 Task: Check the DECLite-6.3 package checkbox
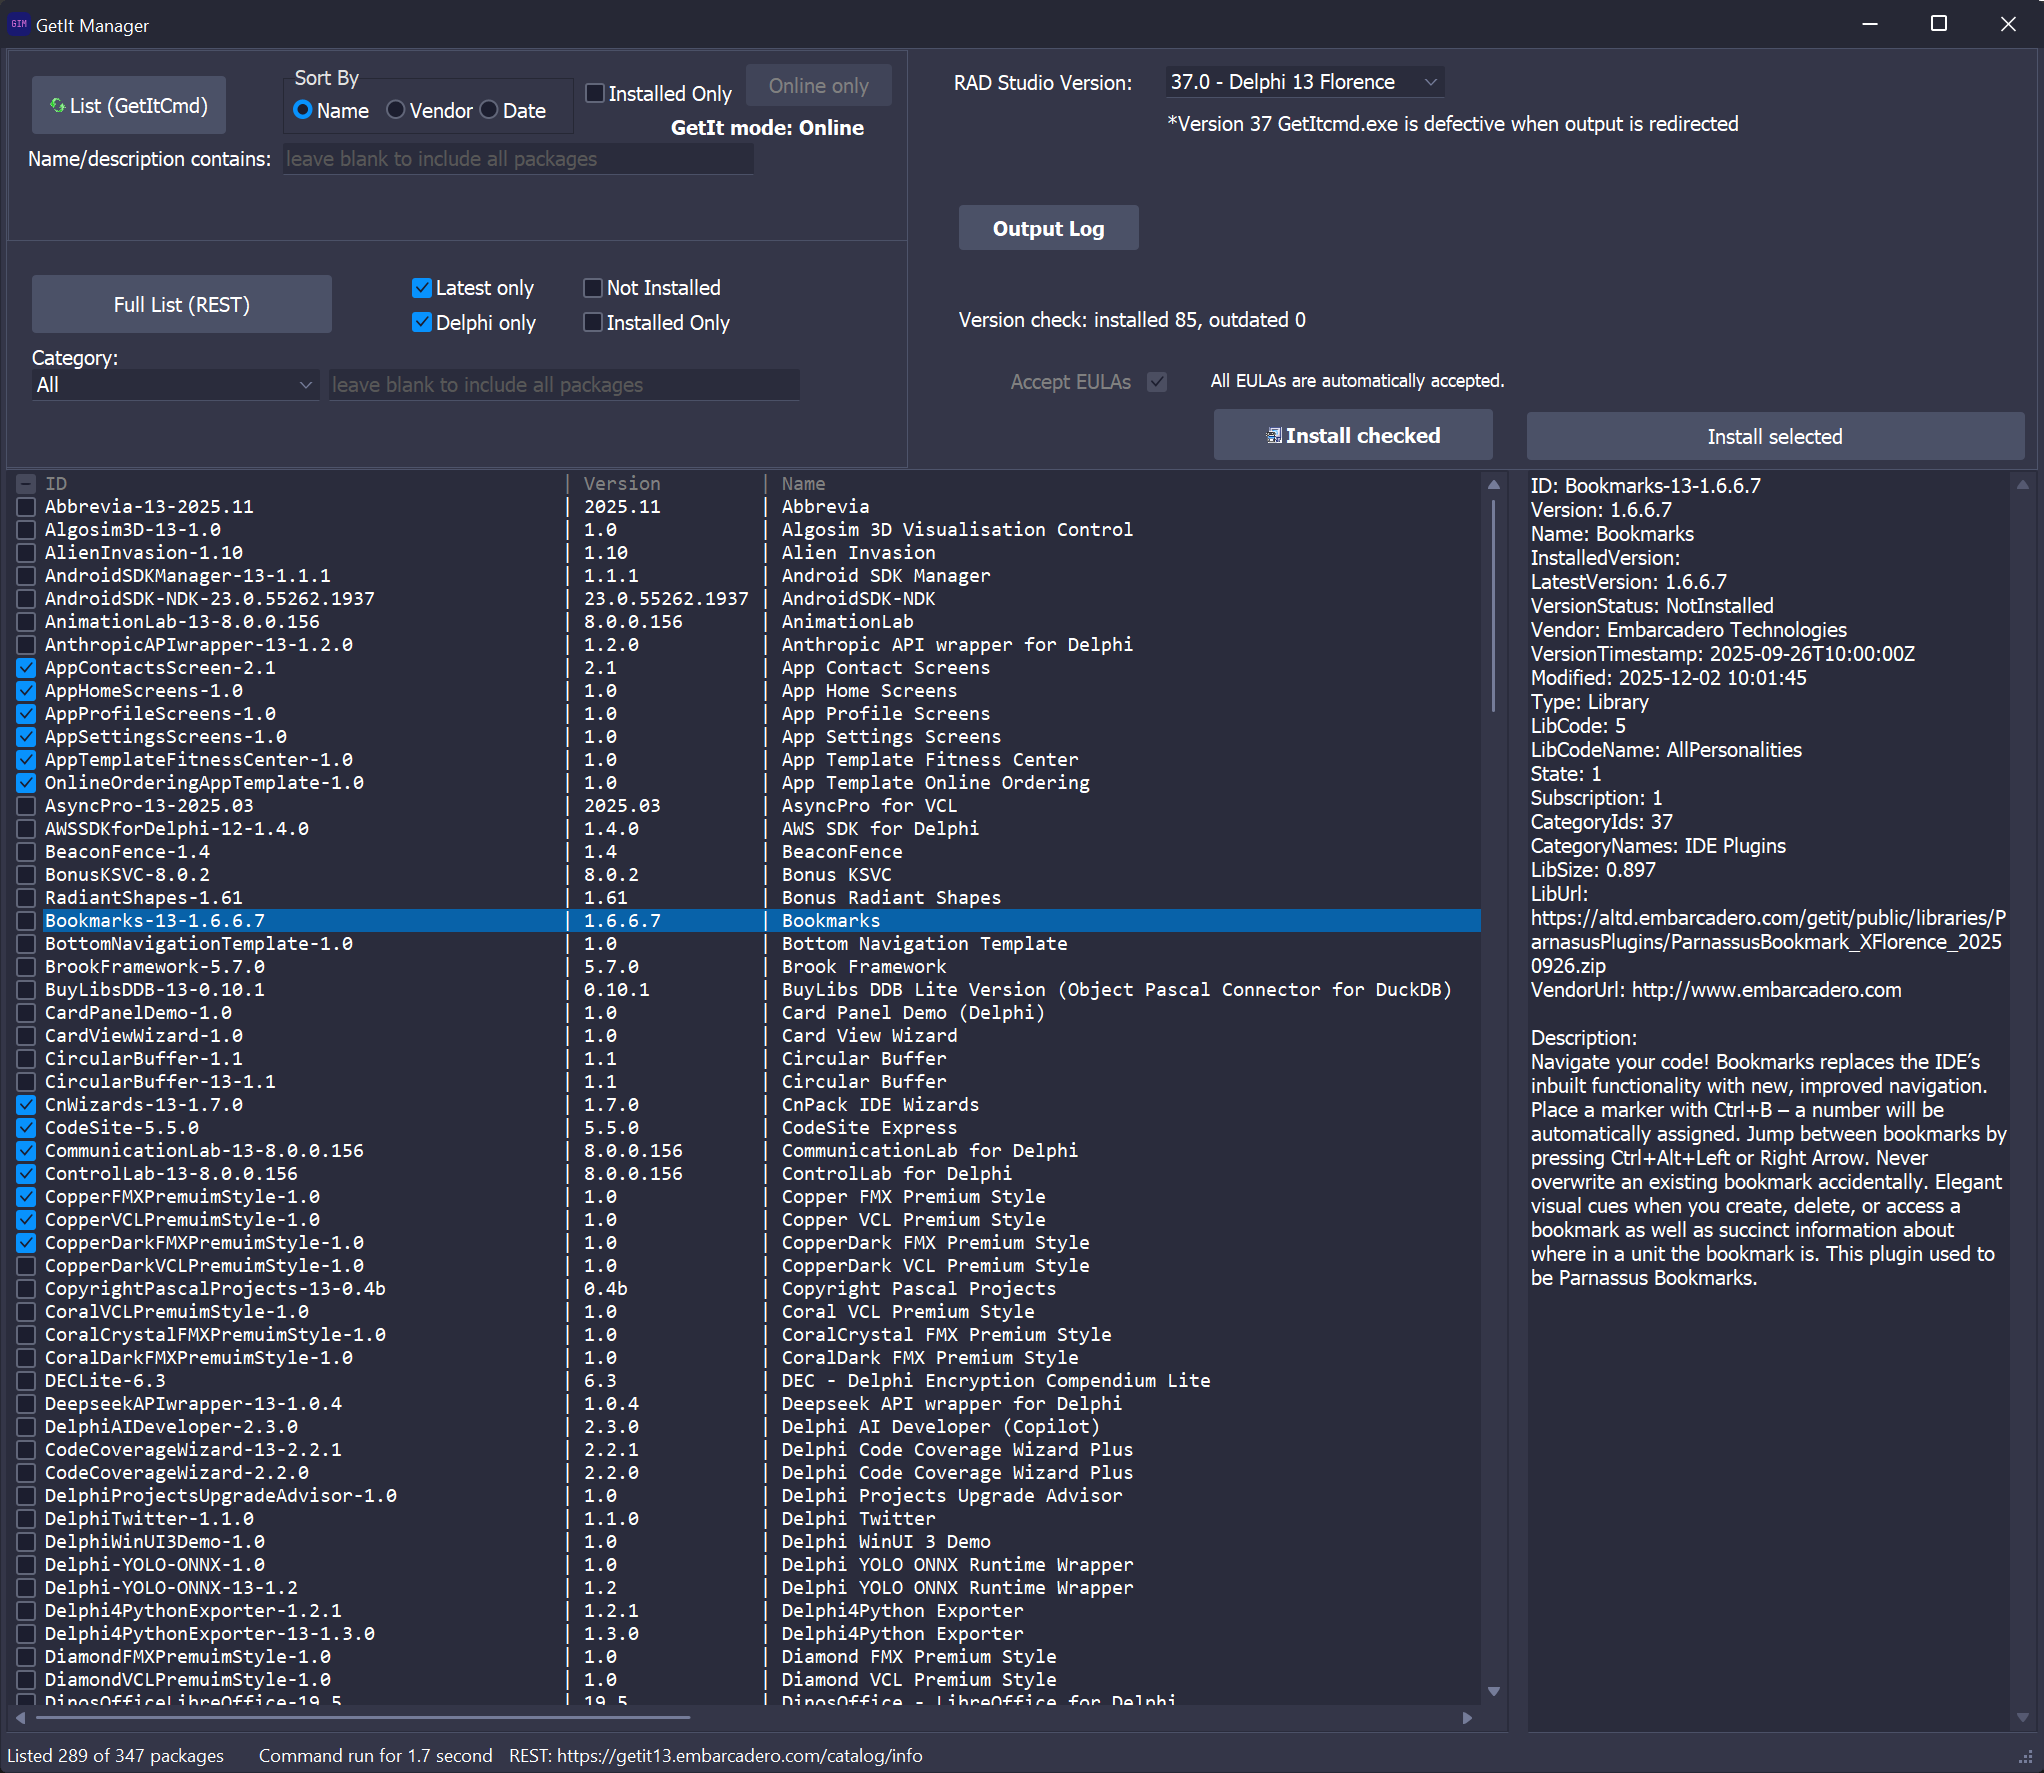pyautogui.click(x=26, y=1381)
